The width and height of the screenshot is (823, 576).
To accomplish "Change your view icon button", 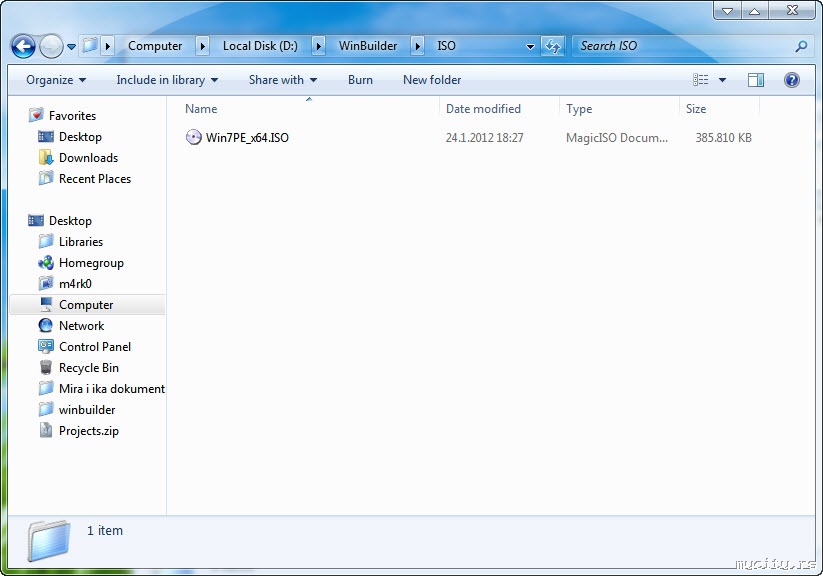I will point(701,80).
